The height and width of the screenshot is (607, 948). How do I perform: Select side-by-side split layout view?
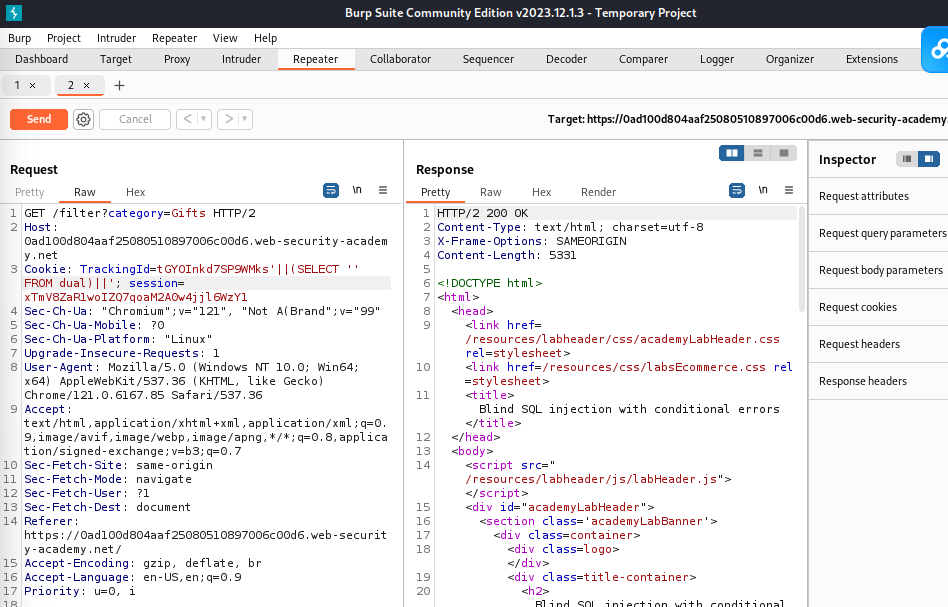(x=732, y=153)
